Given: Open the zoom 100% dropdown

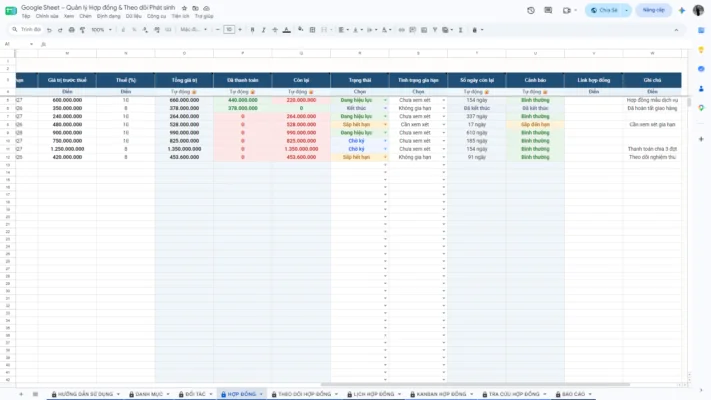Looking at the screenshot, I should coord(102,30).
